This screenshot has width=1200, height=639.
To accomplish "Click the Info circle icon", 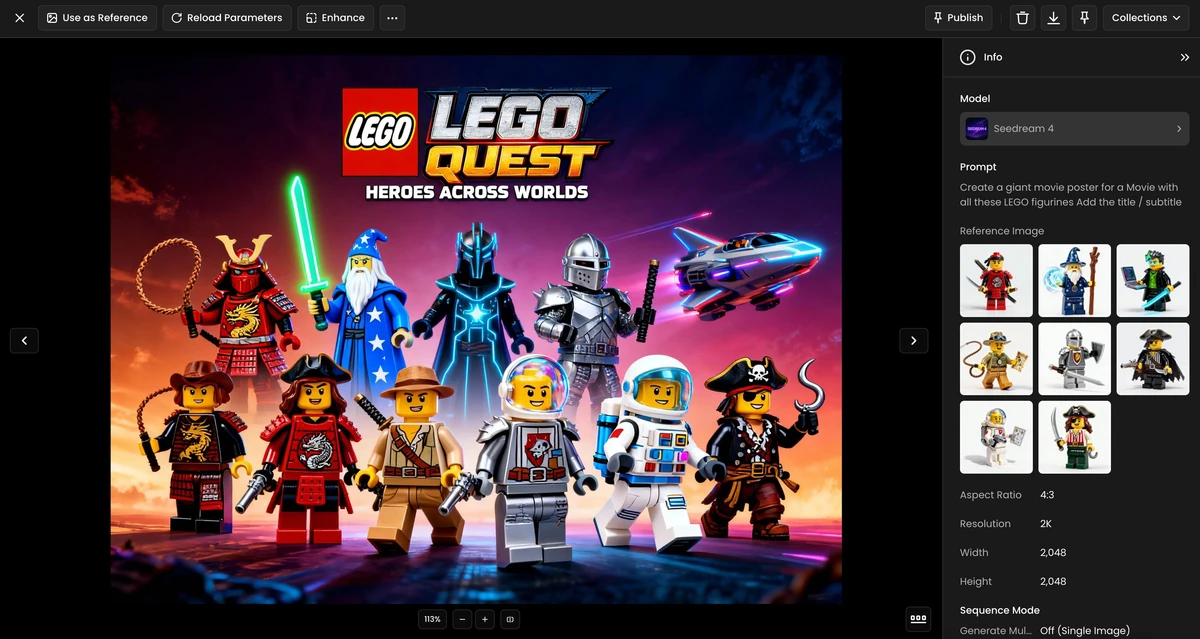I will point(967,58).
